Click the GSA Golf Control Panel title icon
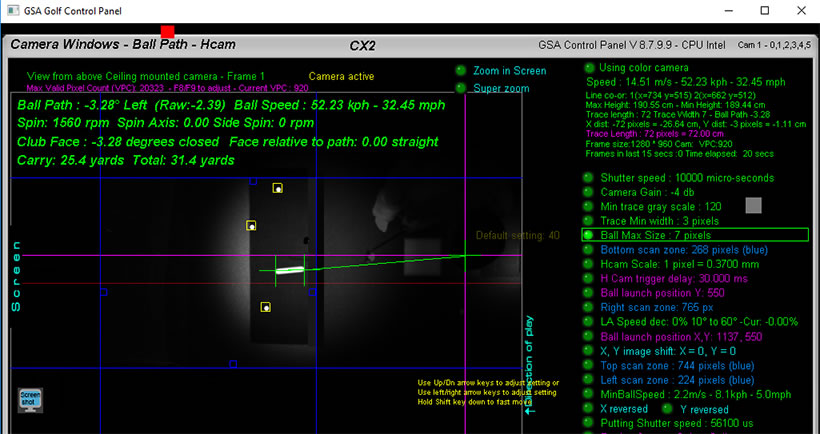The height and width of the screenshot is (434, 820). click(x=13, y=10)
